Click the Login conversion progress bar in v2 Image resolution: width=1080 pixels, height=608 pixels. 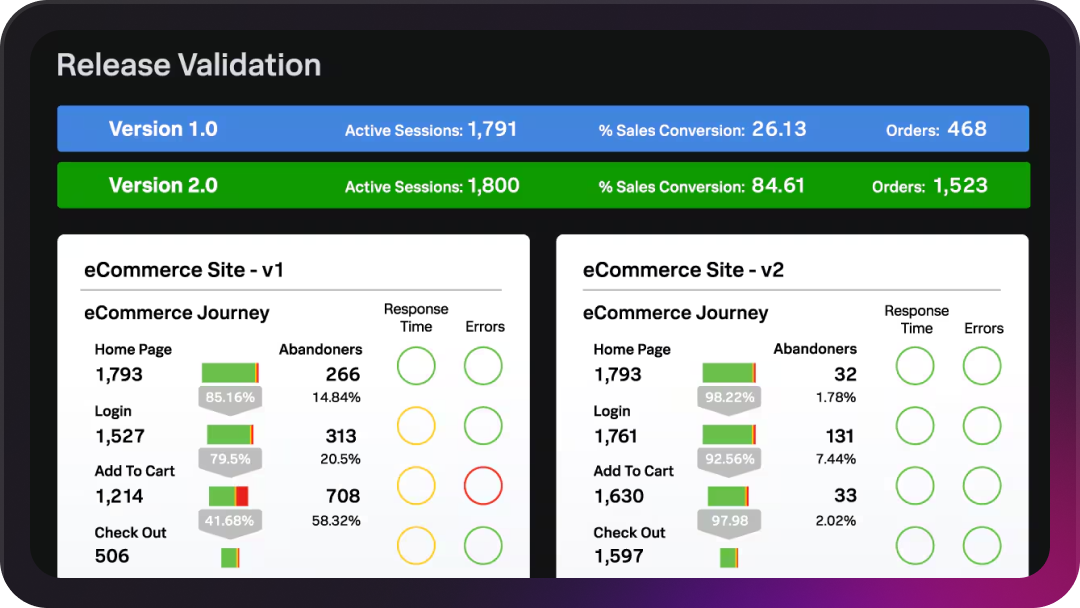click(x=729, y=434)
